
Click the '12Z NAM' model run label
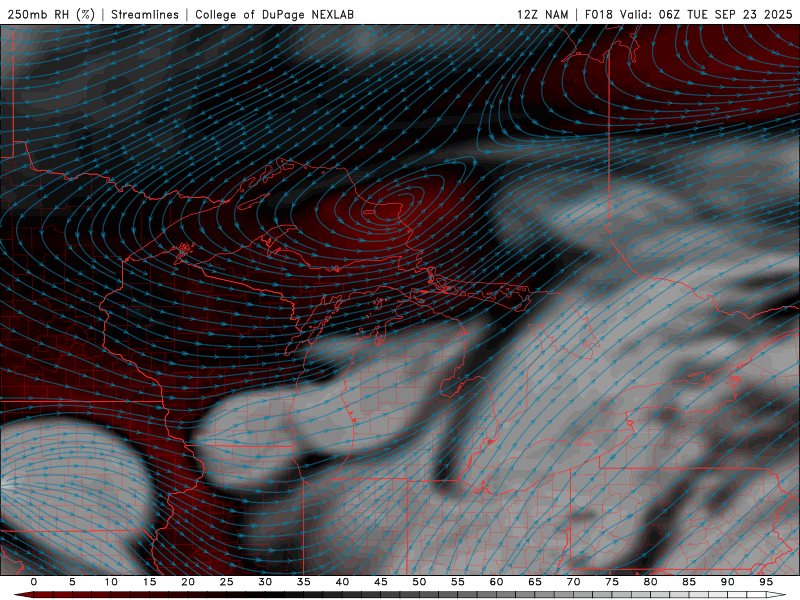542,15
